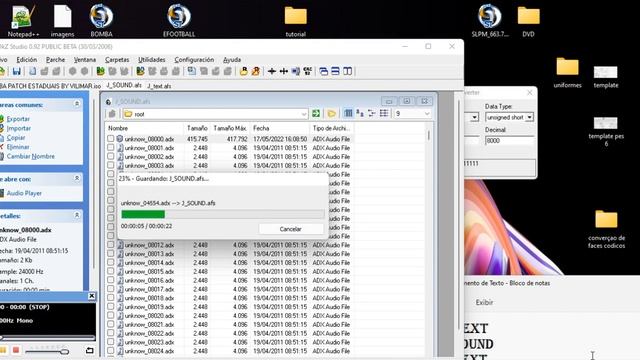Click the first black plus toolbar icon
This screenshot has height=360, width=640.
[x=272, y=71]
